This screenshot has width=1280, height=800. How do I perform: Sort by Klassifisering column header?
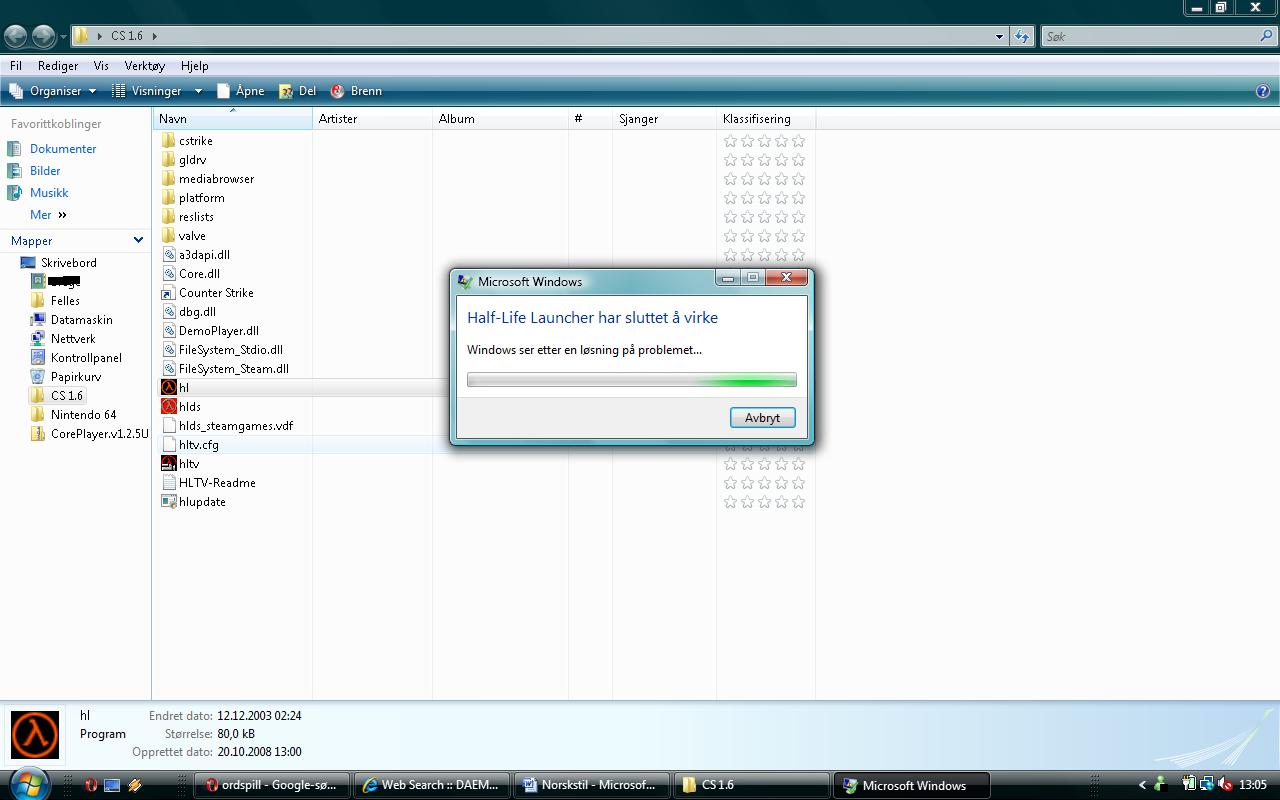[x=766, y=118]
